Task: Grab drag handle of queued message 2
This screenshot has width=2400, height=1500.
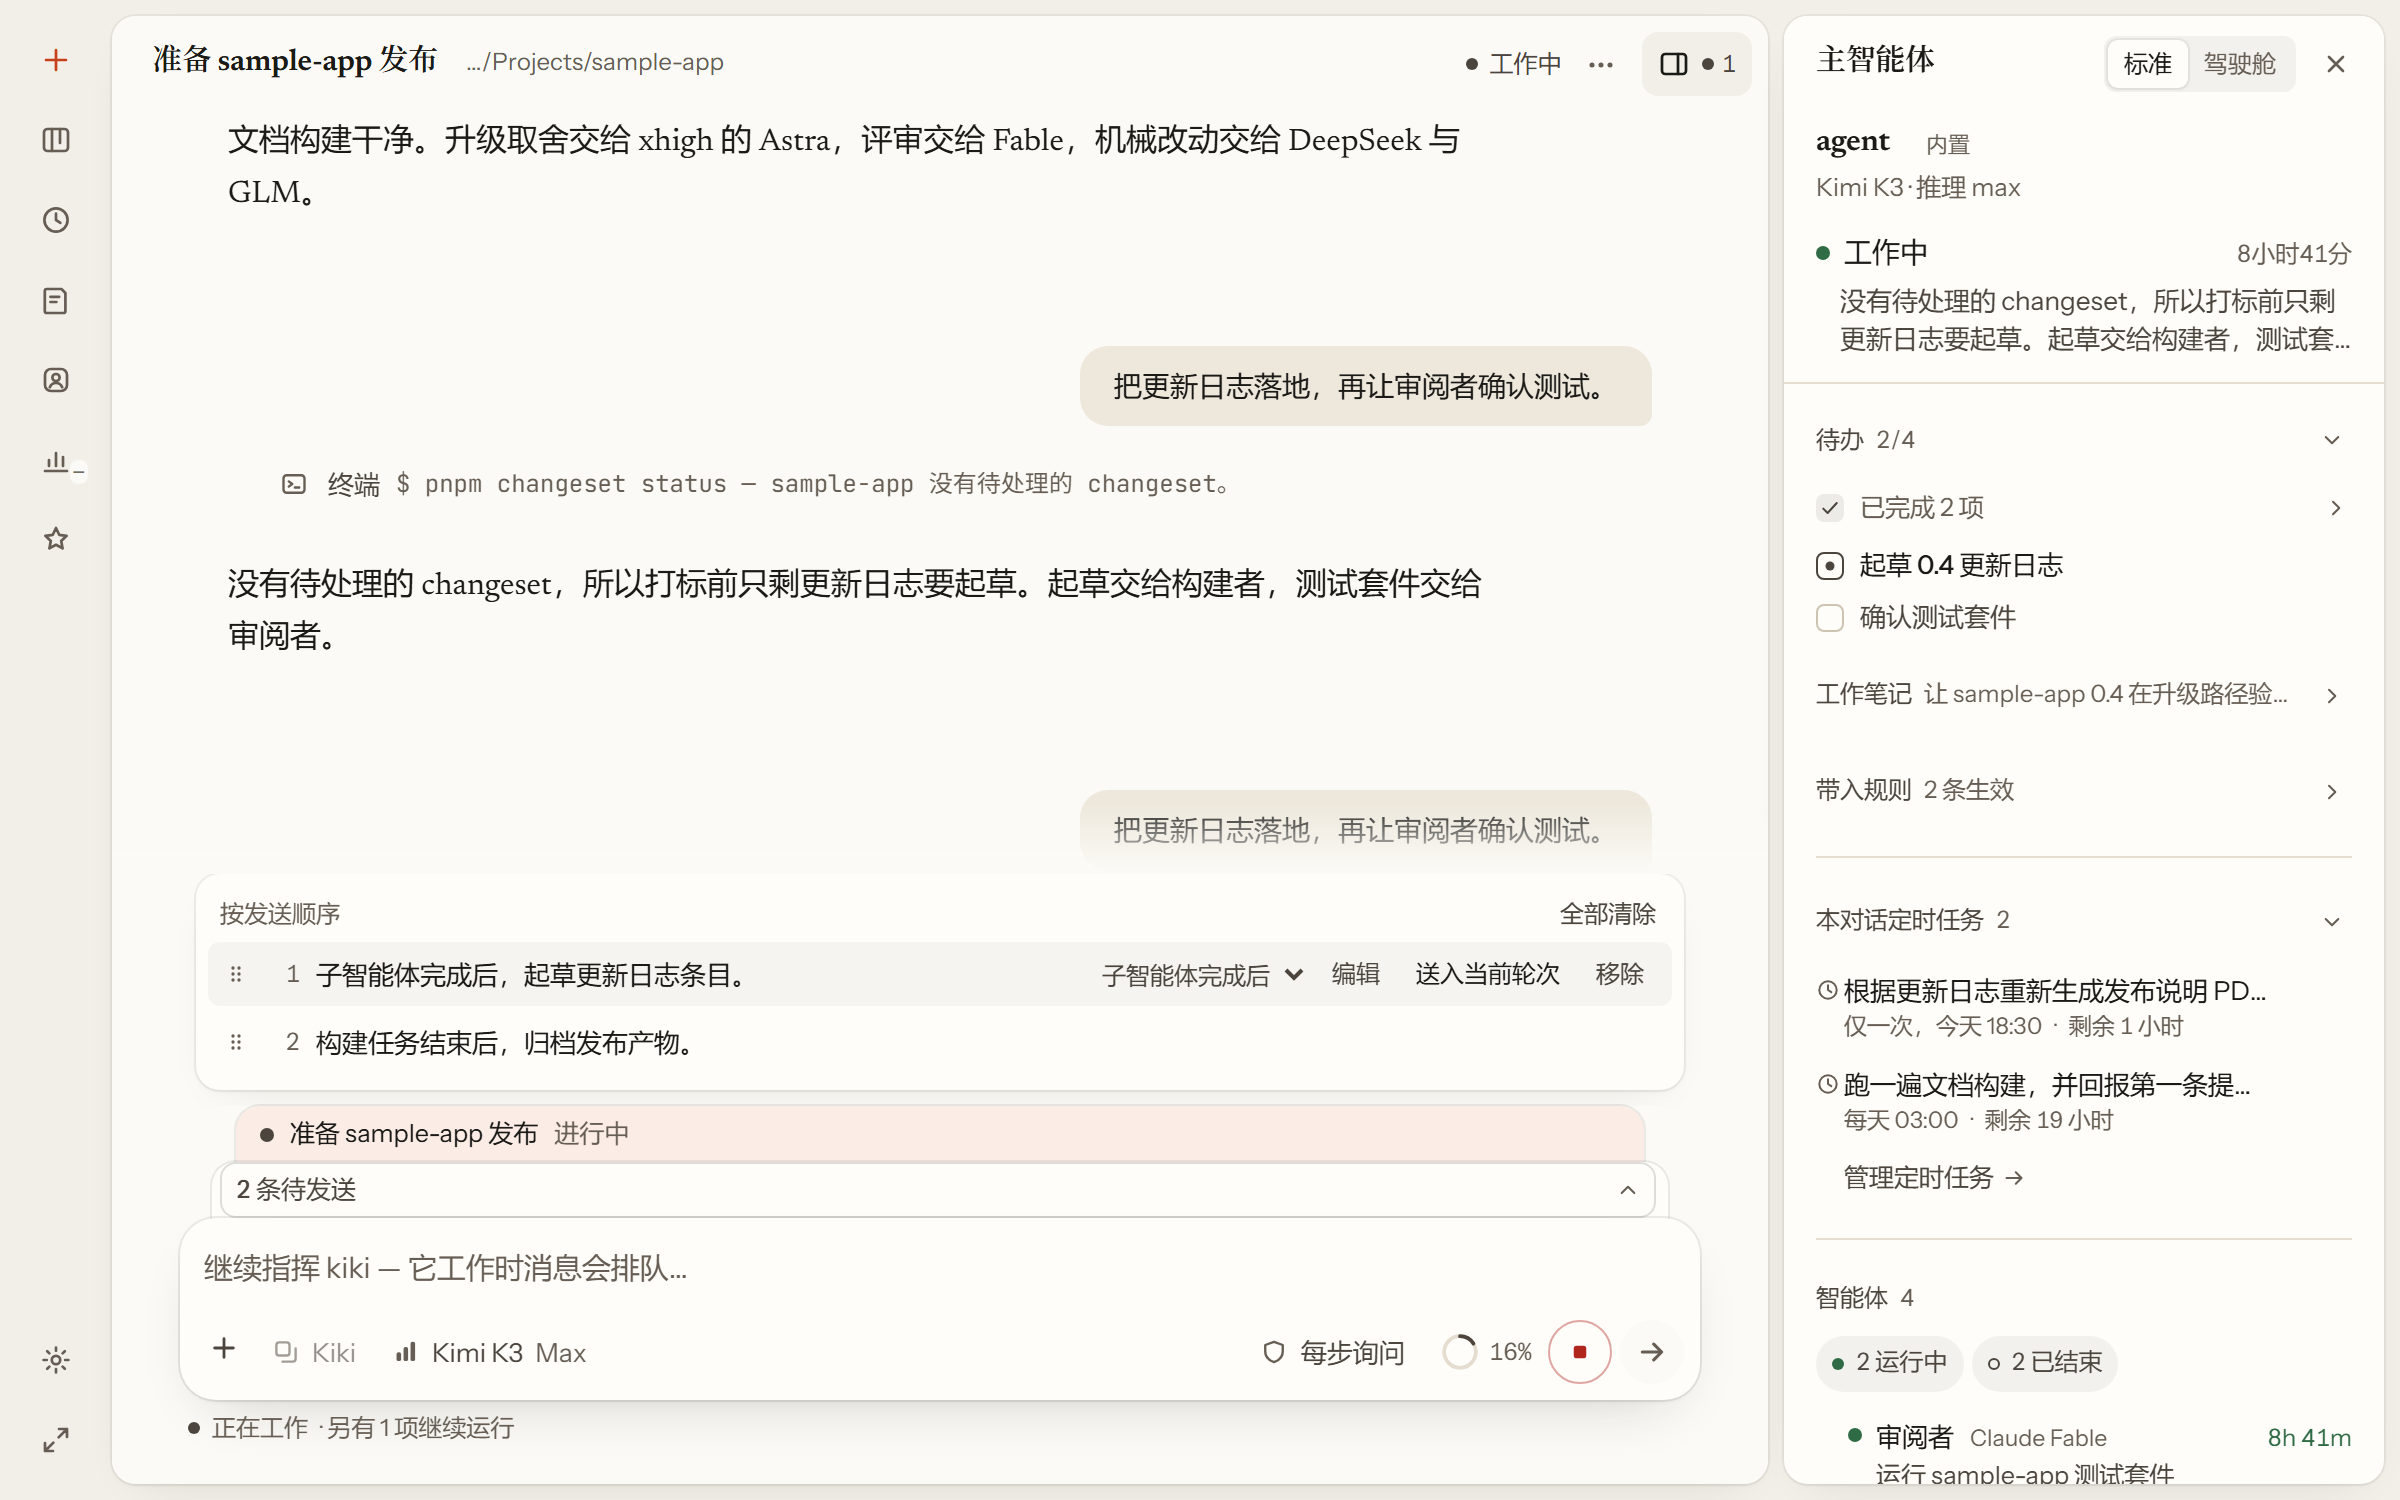Action: tap(236, 1042)
